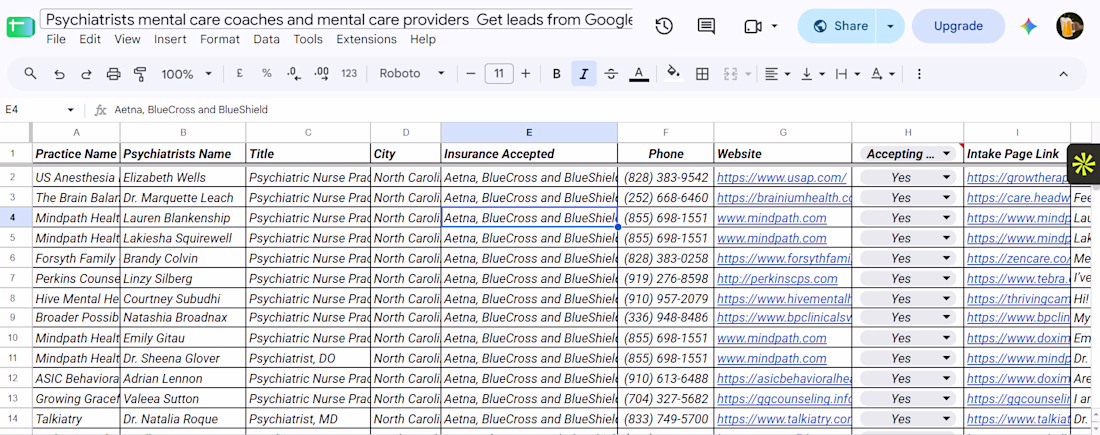Open the zoom 100% dropdown

187,74
